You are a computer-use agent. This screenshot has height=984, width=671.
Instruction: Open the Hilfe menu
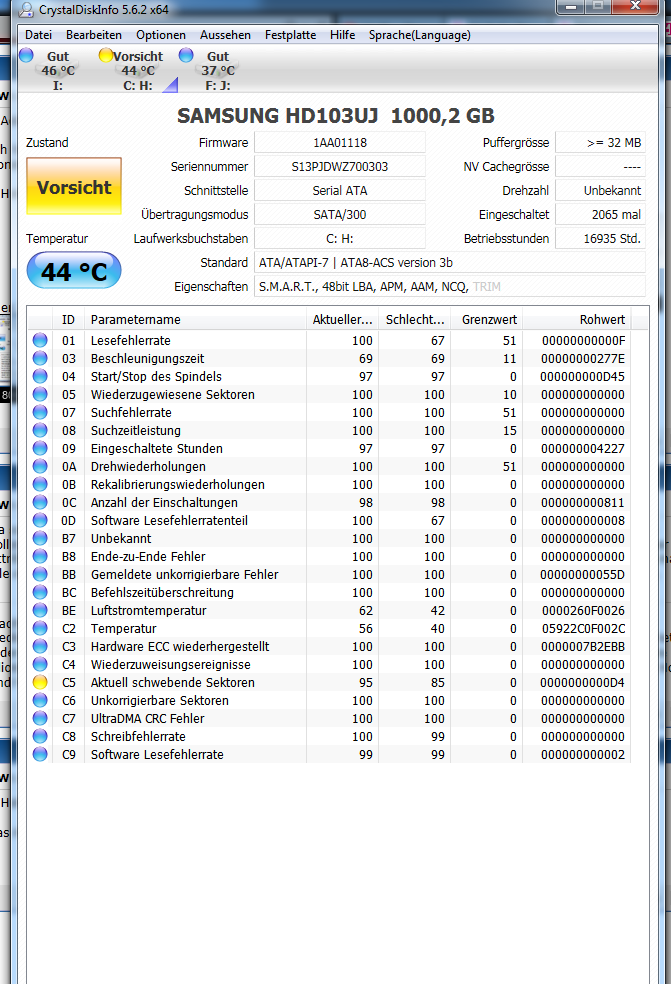(342, 35)
